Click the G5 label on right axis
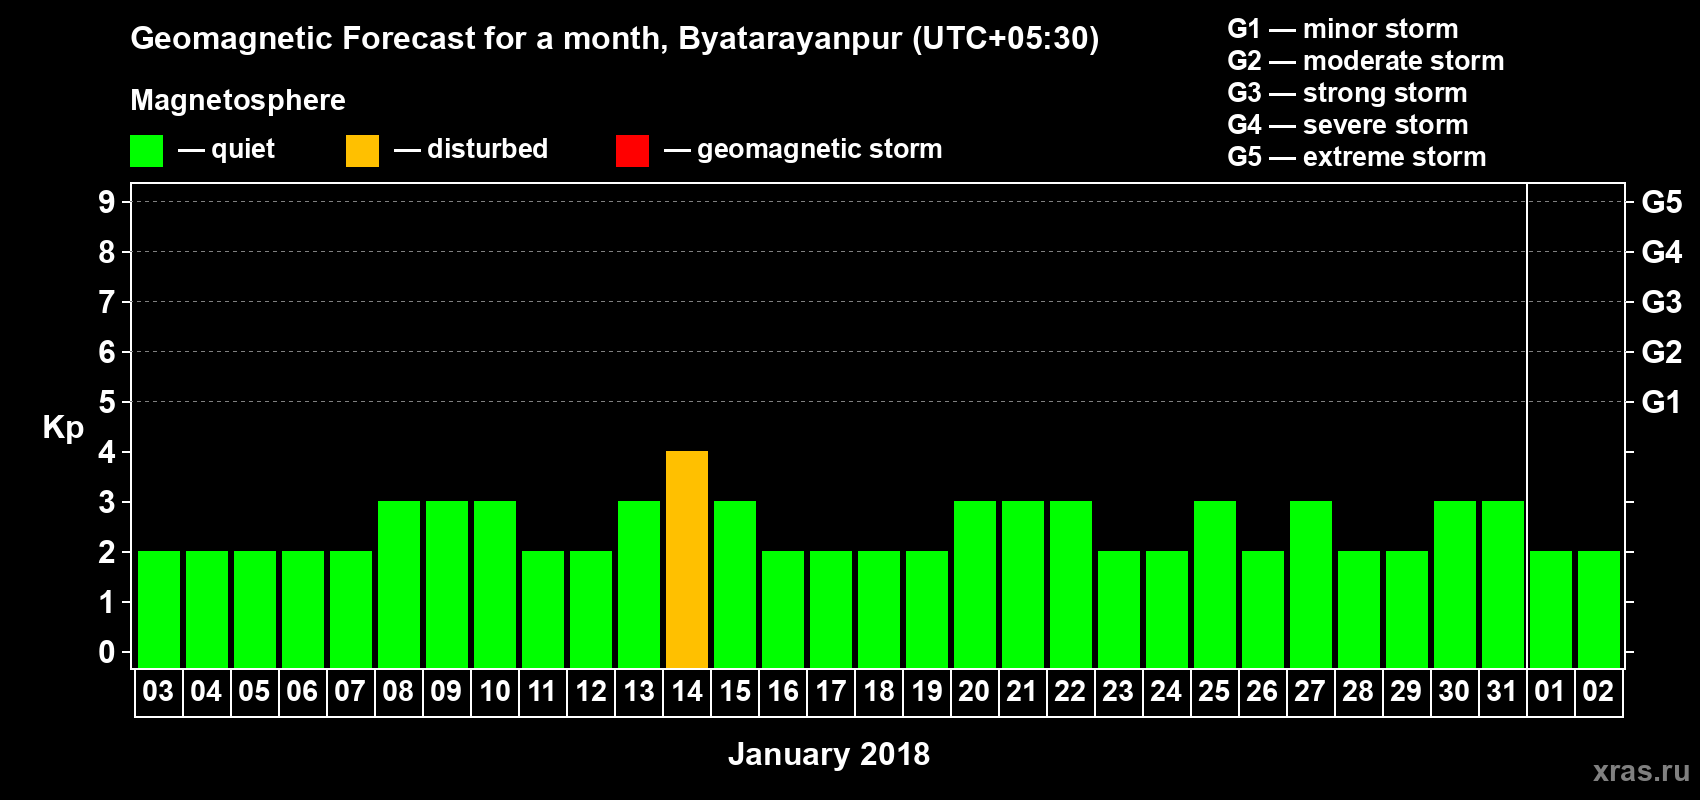The width and height of the screenshot is (1700, 800). 1661,202
